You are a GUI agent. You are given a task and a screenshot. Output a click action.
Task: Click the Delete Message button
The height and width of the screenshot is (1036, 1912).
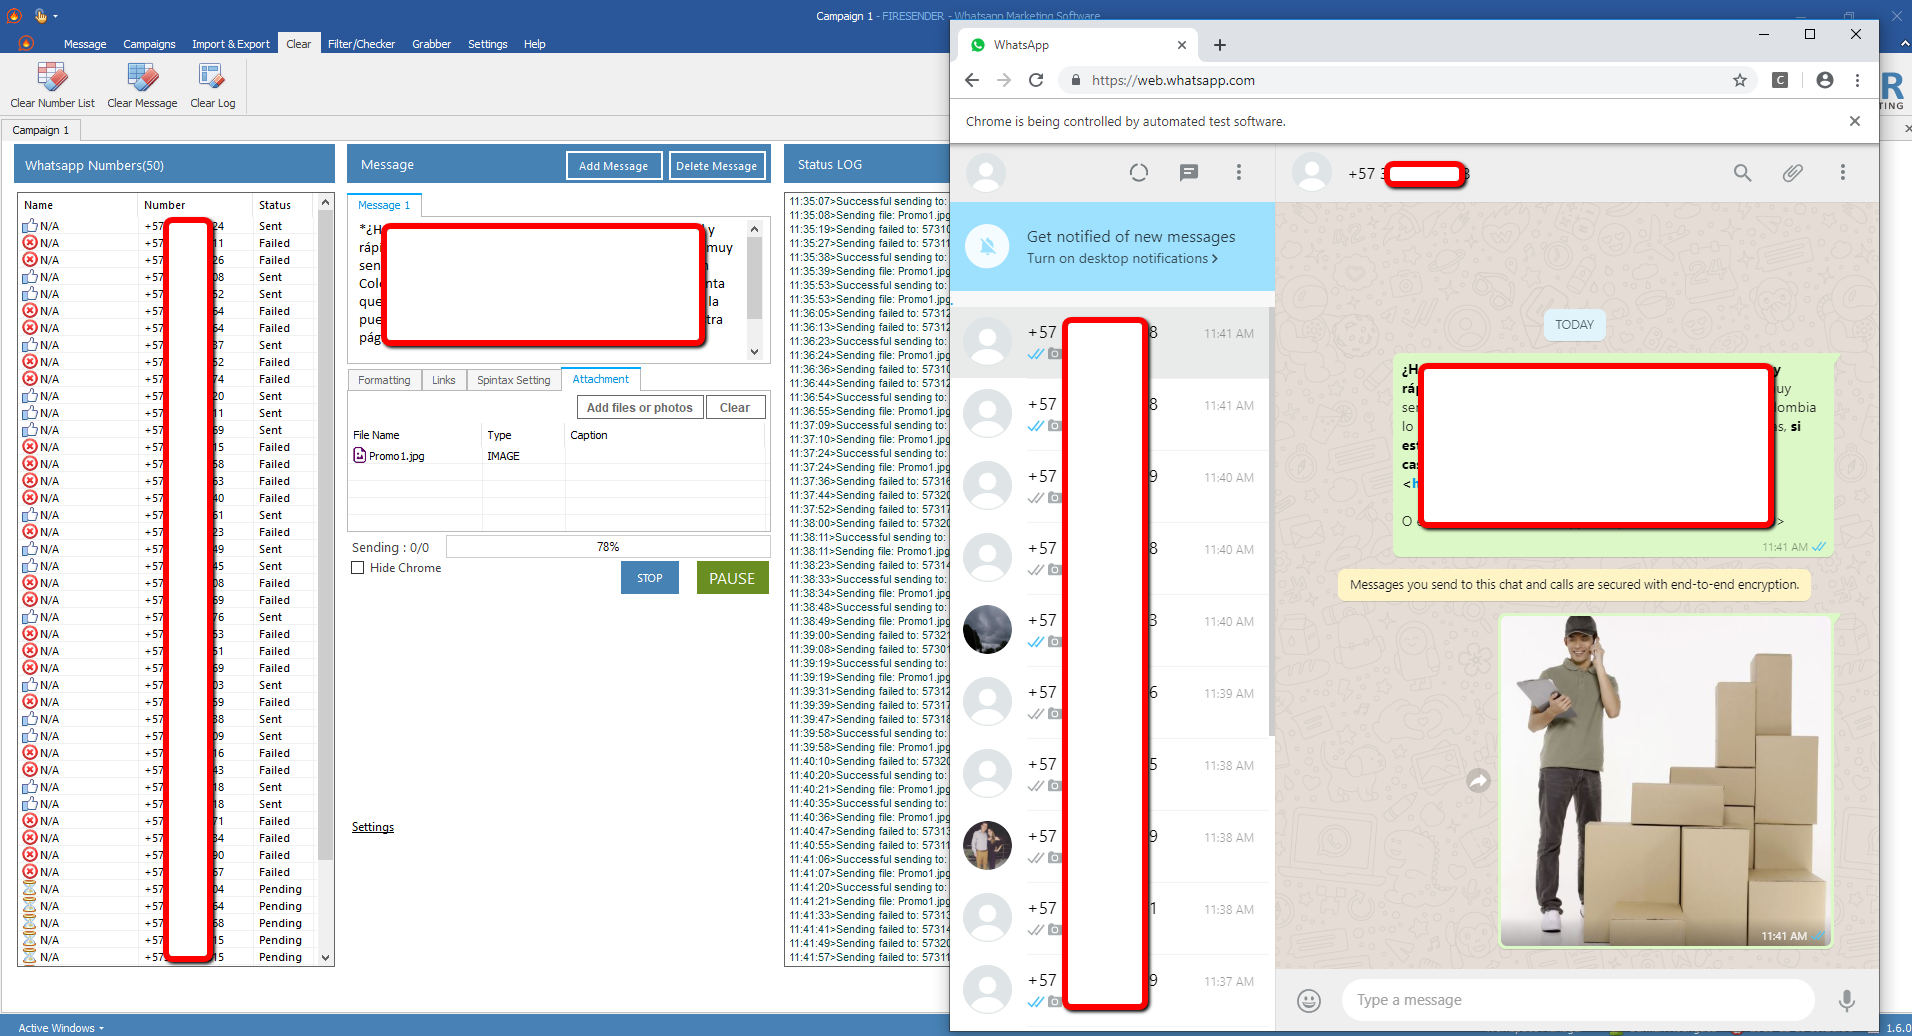point(716,166)
